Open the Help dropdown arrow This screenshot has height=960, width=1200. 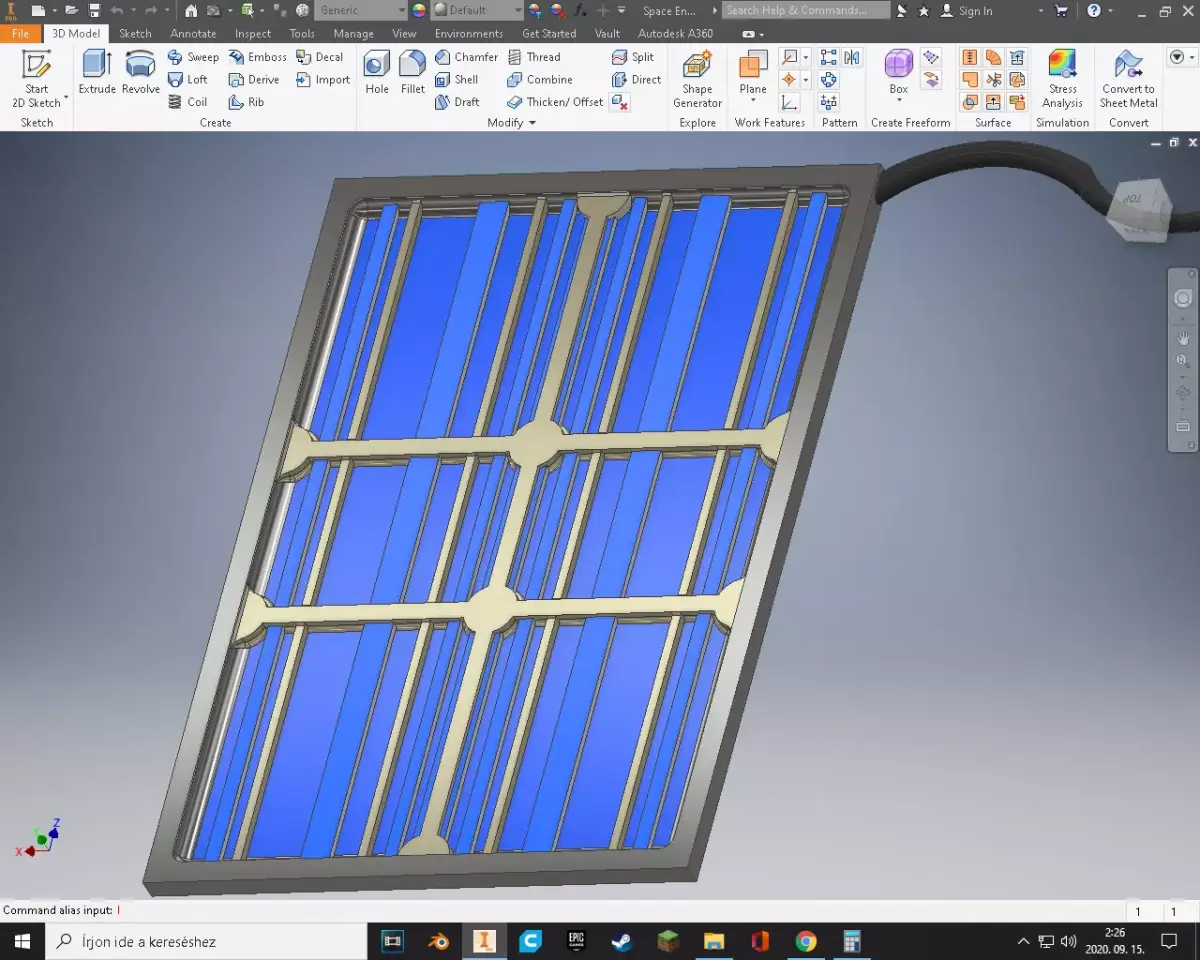(x=1111, y=10)
